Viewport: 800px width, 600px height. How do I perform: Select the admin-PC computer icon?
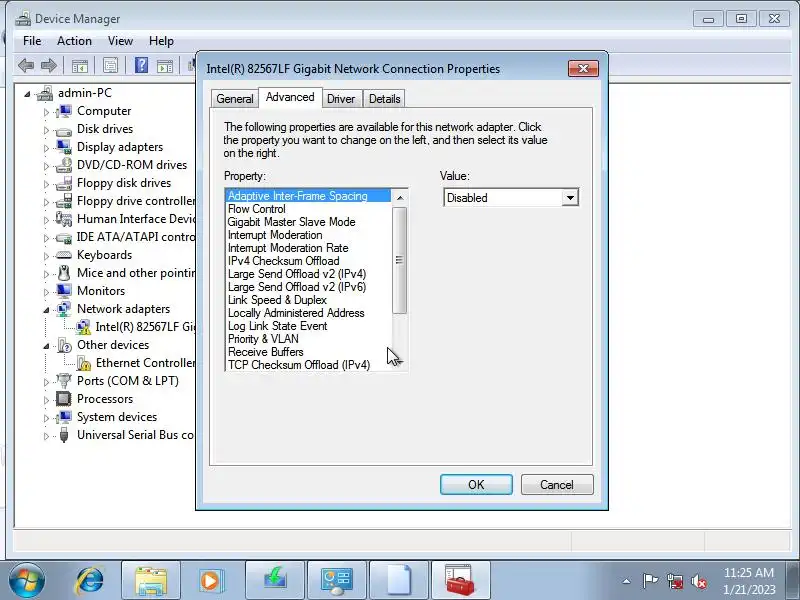[x=45, y=93]
